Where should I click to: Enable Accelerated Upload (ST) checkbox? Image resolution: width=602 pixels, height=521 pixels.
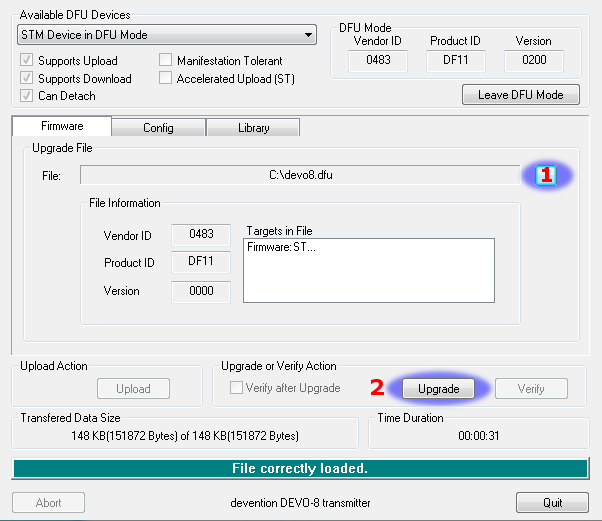[166, 79]
